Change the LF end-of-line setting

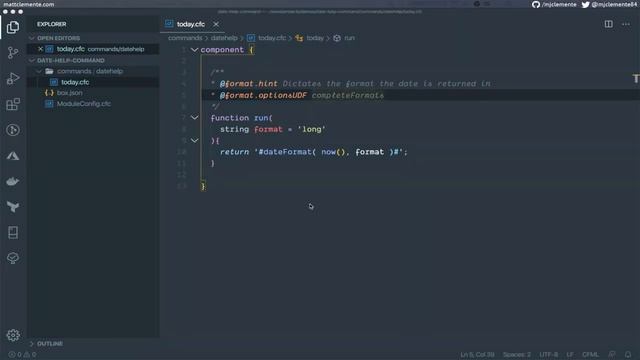point(570,355)
